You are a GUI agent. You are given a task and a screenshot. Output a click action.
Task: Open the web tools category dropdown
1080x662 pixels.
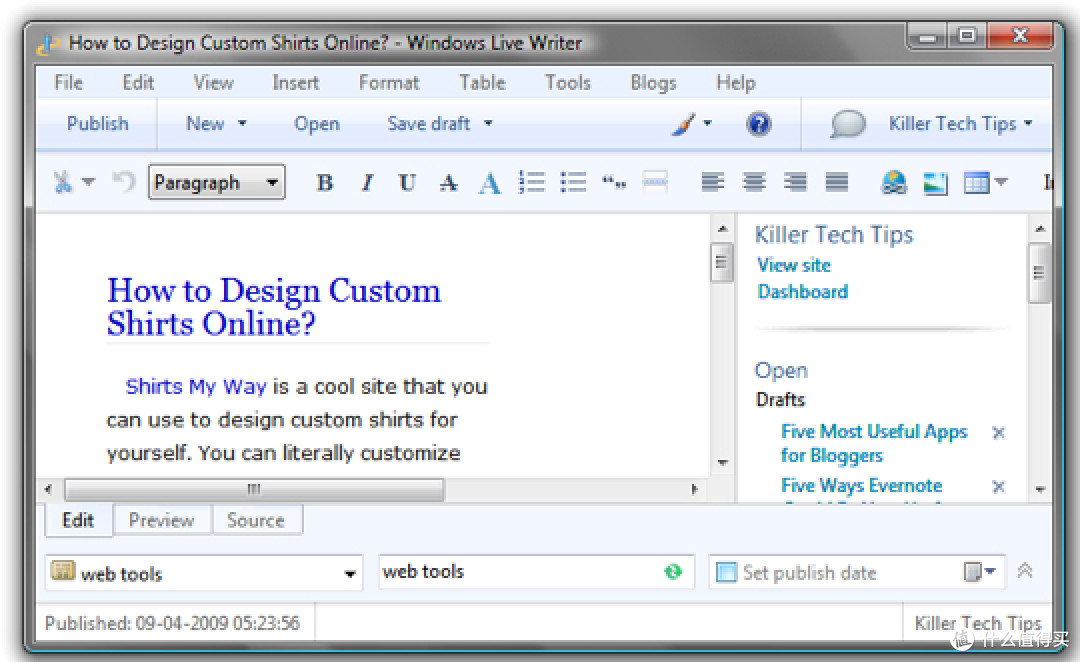tap(205, 573)
